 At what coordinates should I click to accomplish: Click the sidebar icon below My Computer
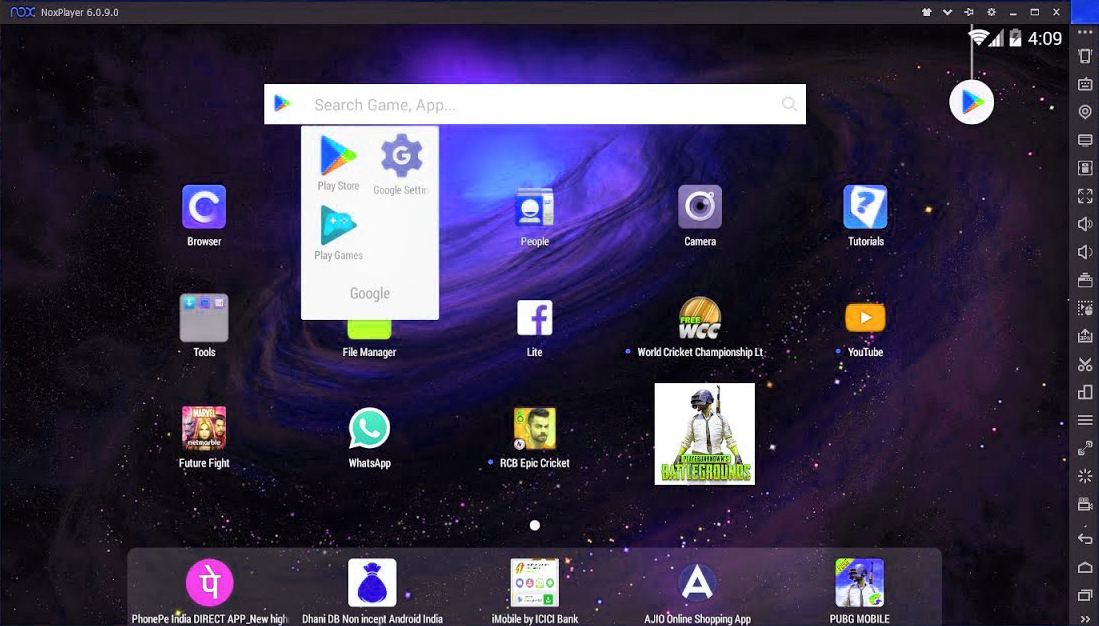[x=1085, y=168]
